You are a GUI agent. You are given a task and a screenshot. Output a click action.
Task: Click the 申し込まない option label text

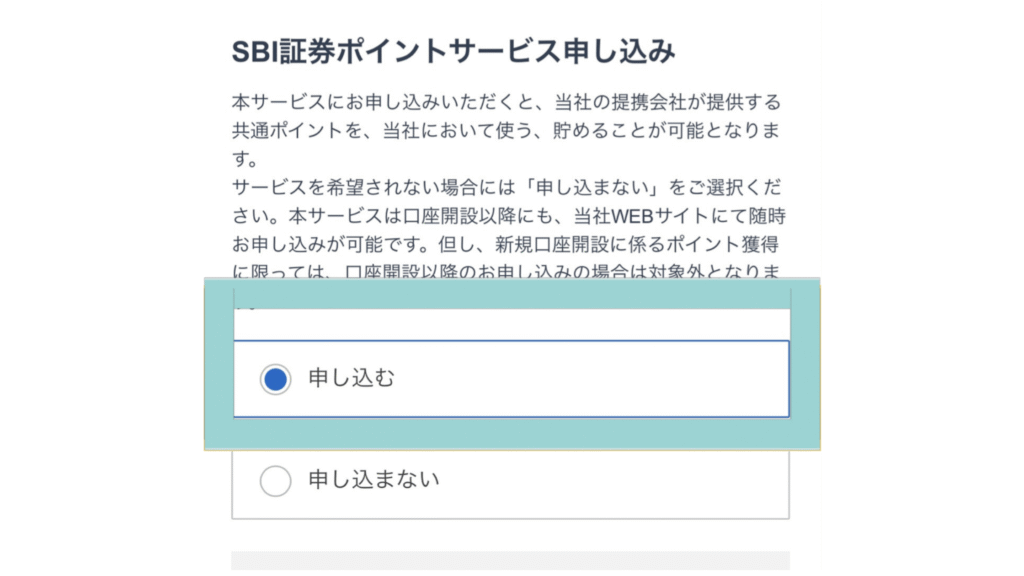click(x=373, y=481)
